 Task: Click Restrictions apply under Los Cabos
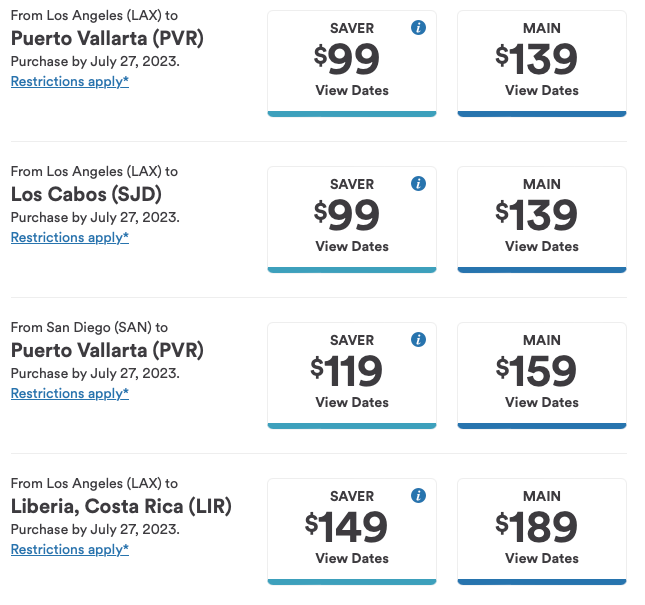tap(70, 237)
